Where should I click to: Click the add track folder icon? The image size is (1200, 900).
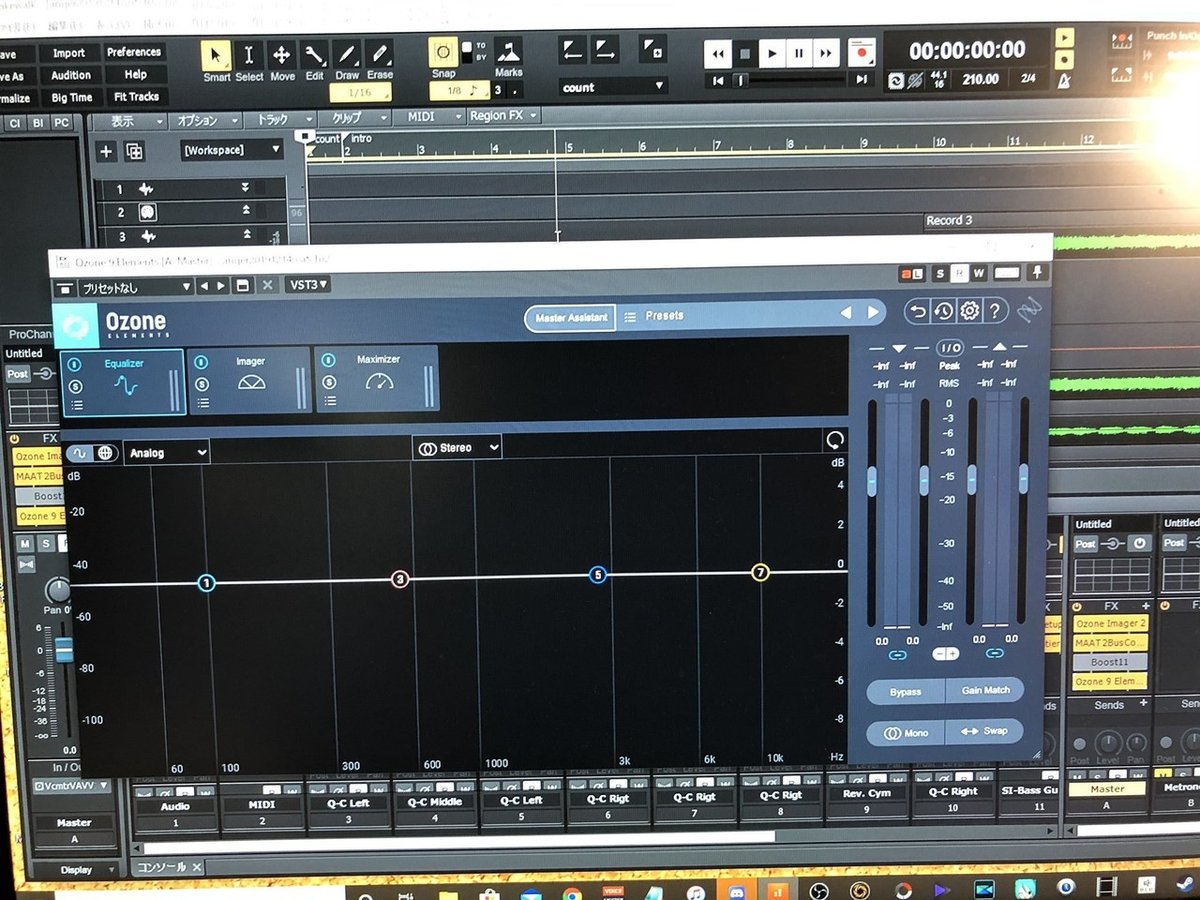(x=134, y=151)
